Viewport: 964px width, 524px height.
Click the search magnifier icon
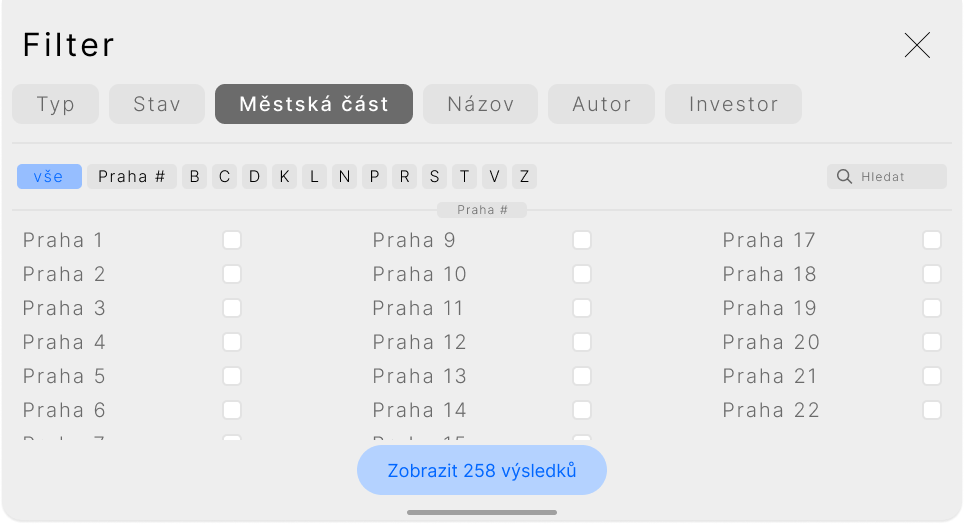(x=844, y=177)
